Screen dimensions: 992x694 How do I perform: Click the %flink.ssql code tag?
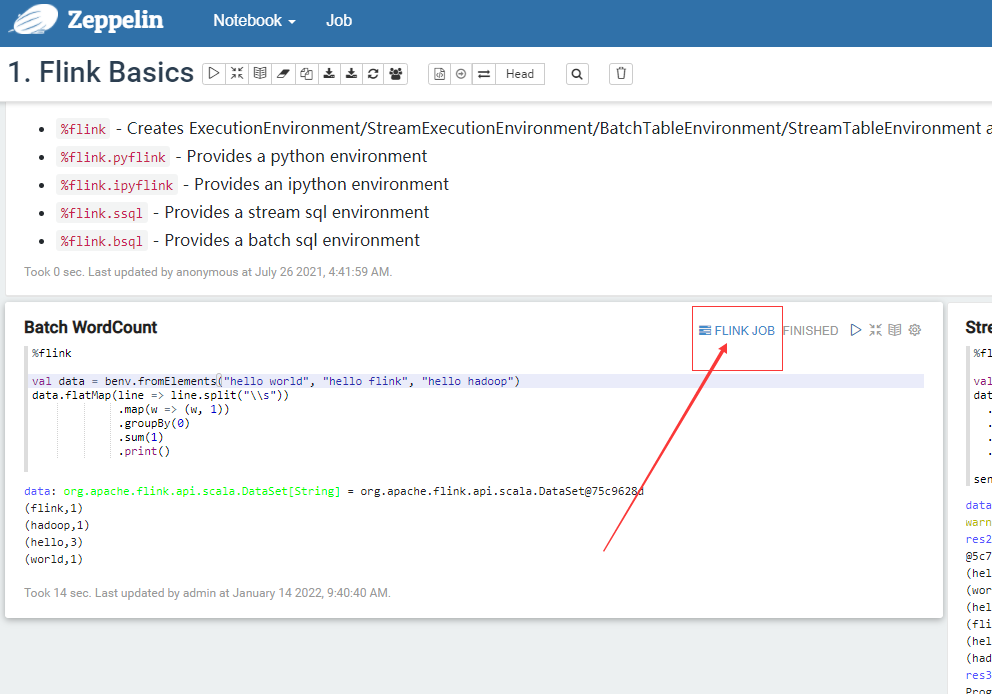click(102, 213)
